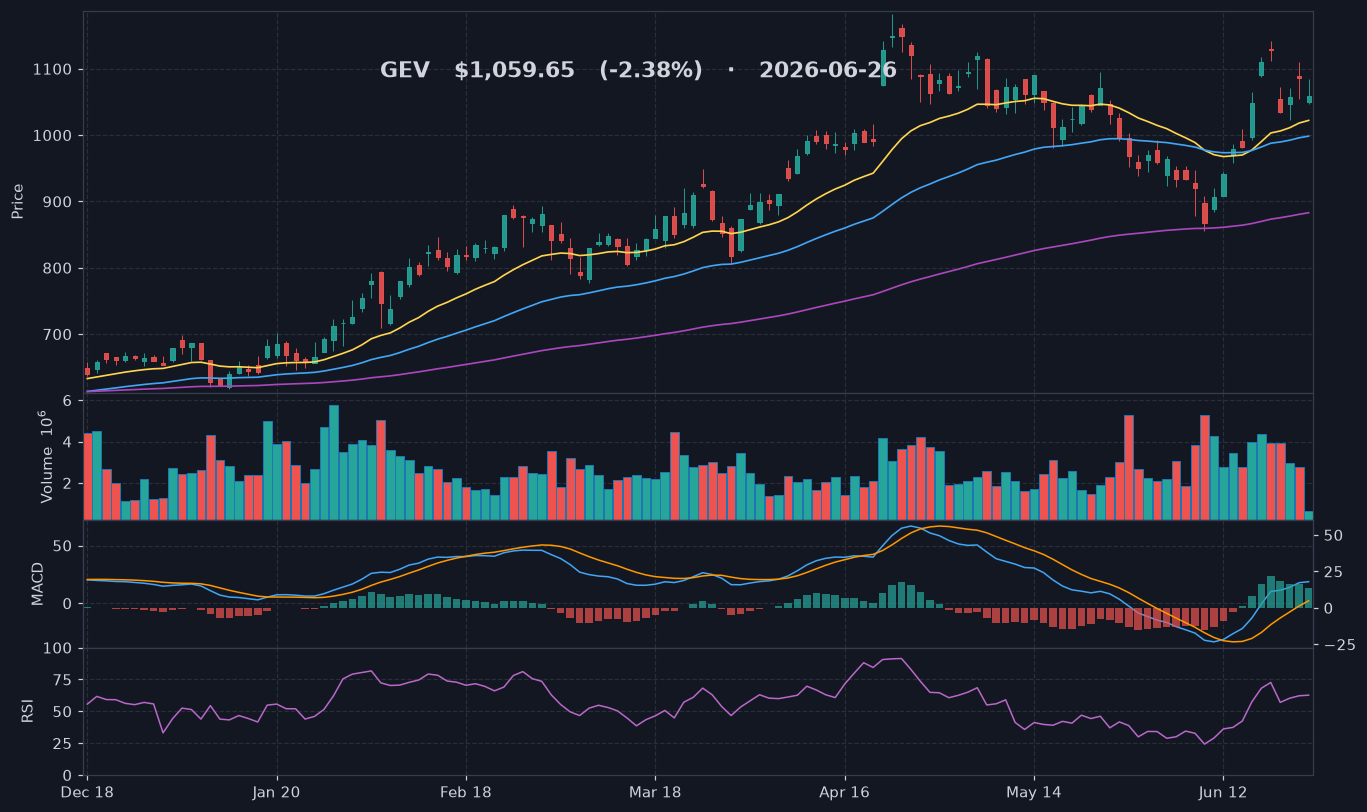Click the Jun 12 x-axis date label
The width and height of the screenshot is (1367, 812).
coord(1223,792)
